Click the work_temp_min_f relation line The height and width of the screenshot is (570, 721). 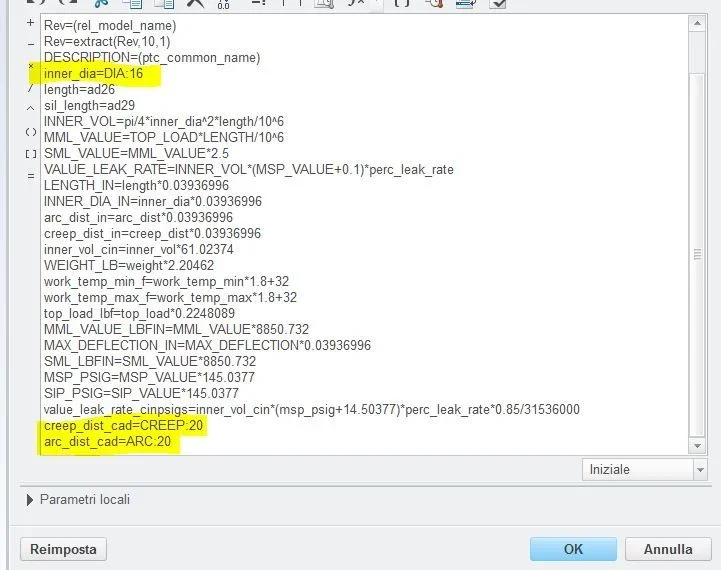(x=166, y=281)
